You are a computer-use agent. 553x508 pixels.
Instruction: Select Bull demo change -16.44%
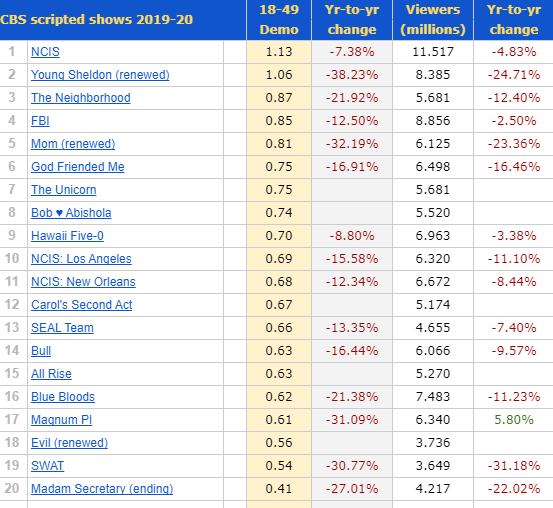click(352, 351)
